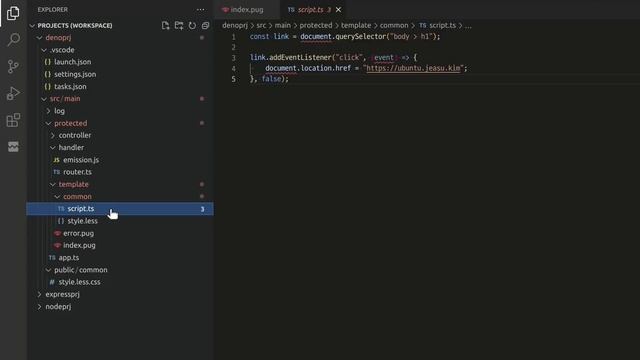Open the Explorer more actions ellipsis
The width and height of the screenshot is (640, 360).
[x=200, y=9]
